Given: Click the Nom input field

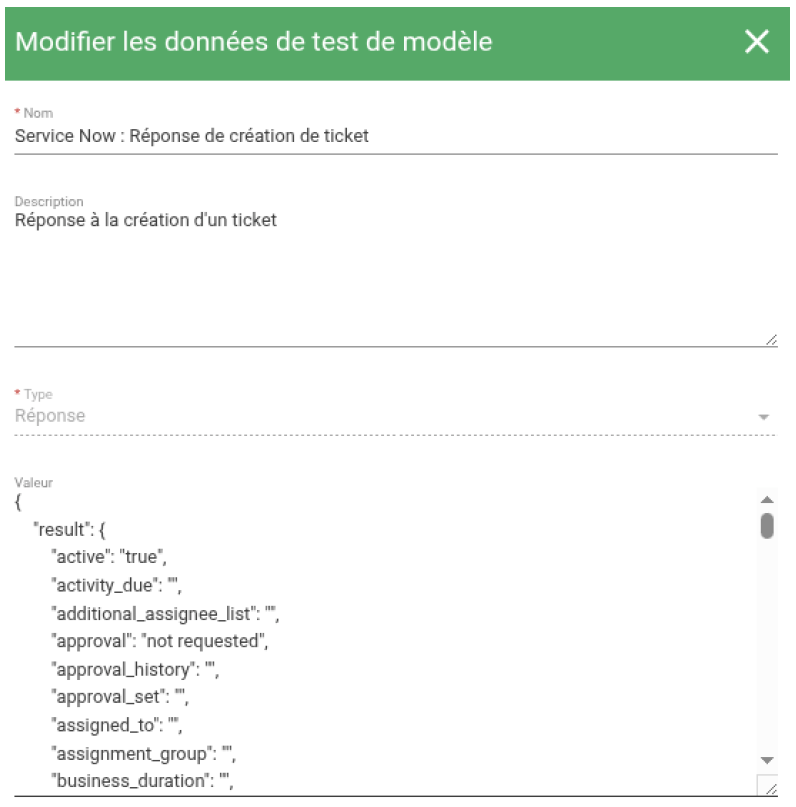Looking at the screenshot, I should tap(395, 136).
